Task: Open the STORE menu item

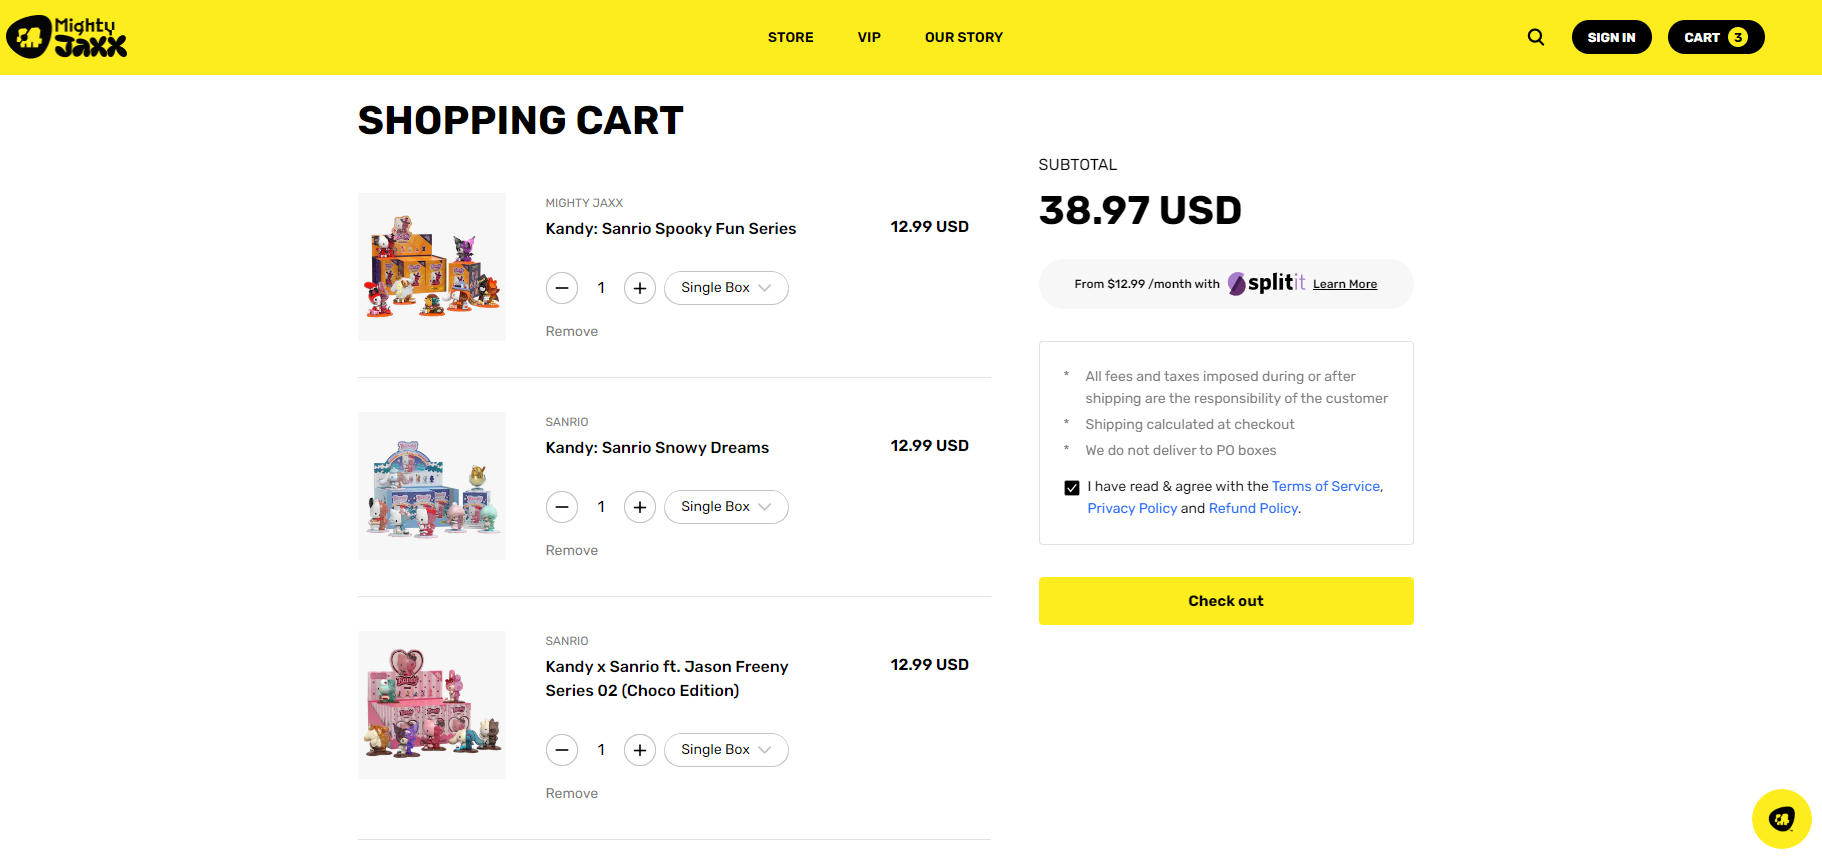Action: coord(790,37)
